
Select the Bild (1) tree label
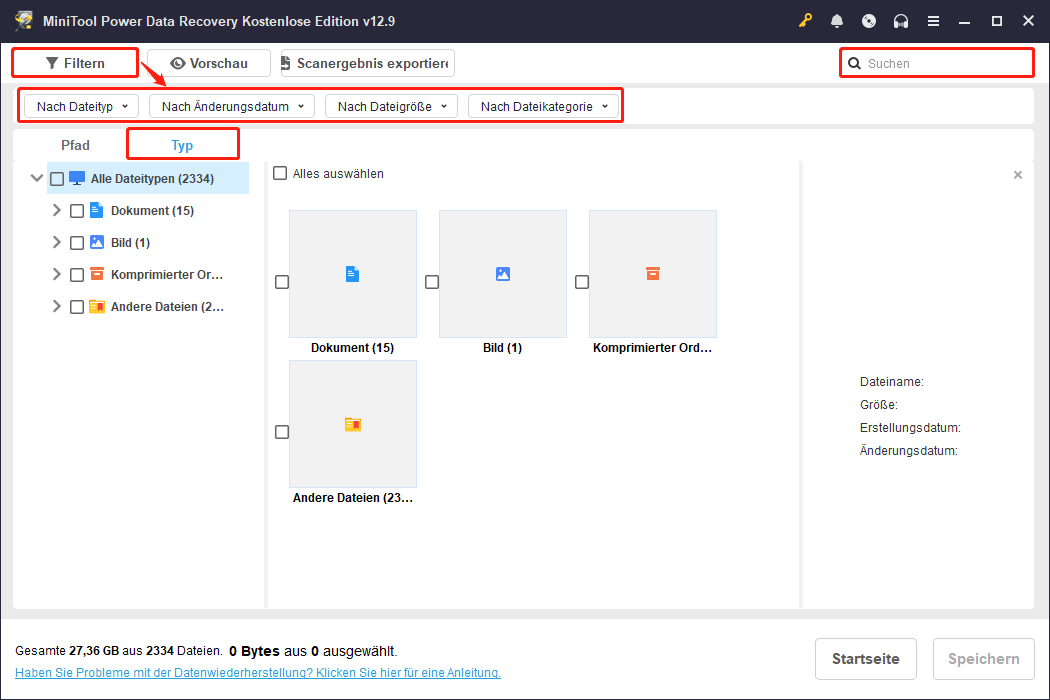coord(131,242)
